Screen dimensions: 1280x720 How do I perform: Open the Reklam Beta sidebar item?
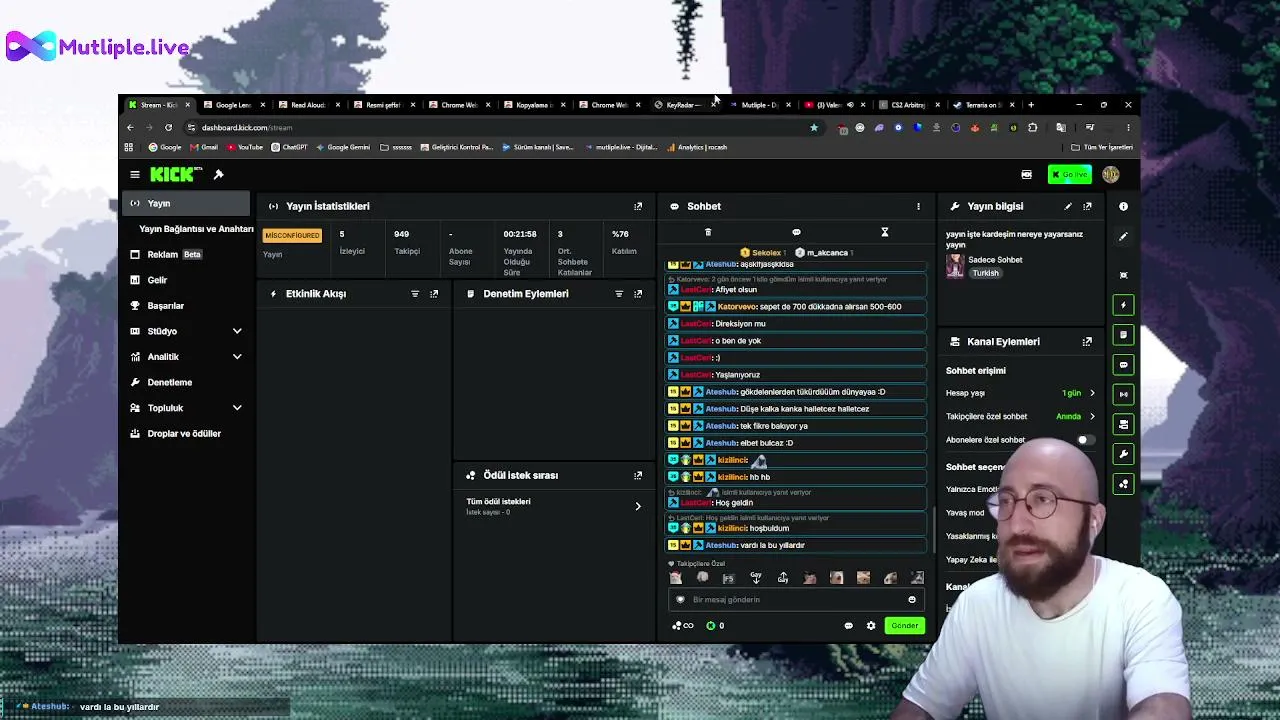click(x=188, y=255)
